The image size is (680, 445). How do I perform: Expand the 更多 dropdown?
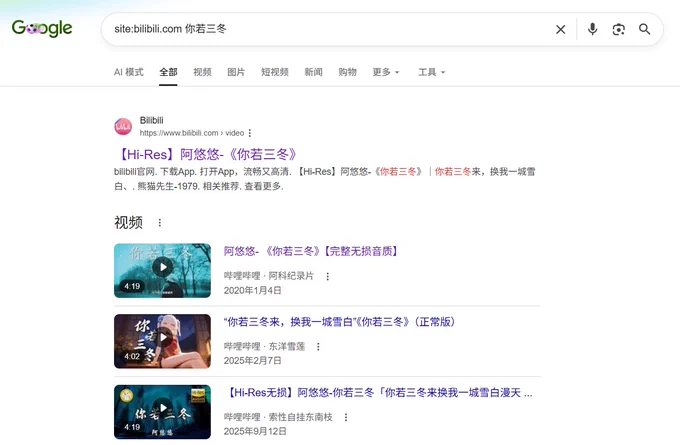(x=386, y=72)
